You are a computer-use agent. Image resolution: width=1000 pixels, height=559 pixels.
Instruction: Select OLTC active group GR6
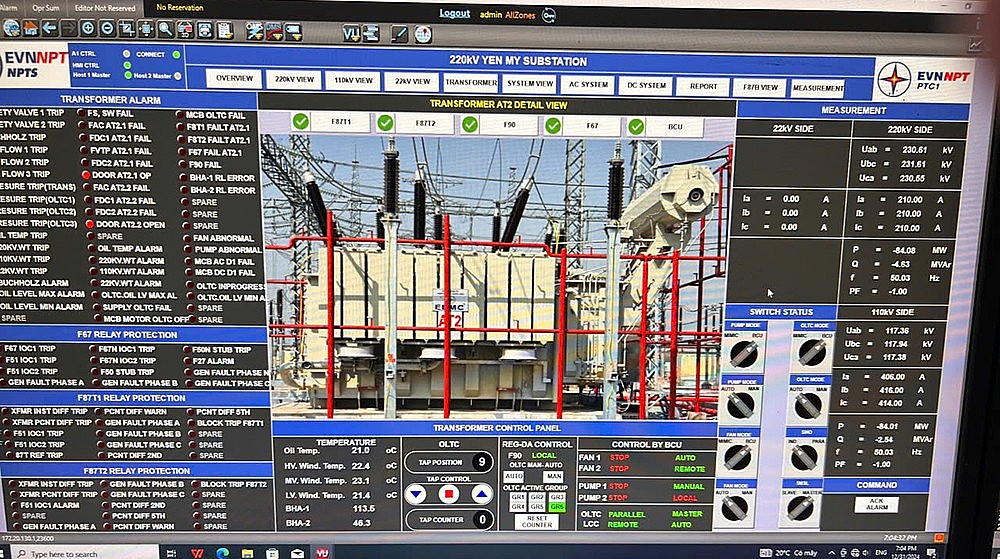(556, 507)
